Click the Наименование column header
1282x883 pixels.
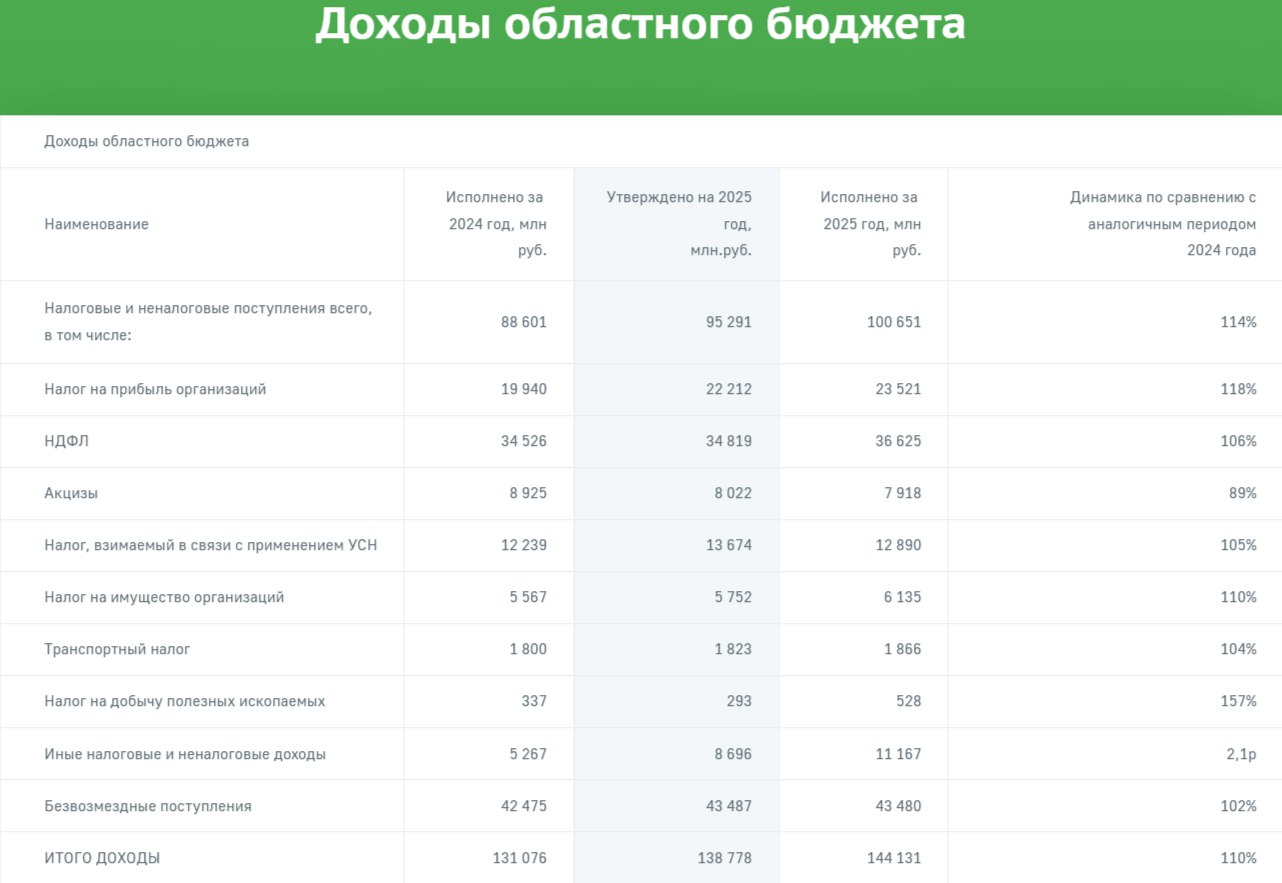[x=96, y=224]
